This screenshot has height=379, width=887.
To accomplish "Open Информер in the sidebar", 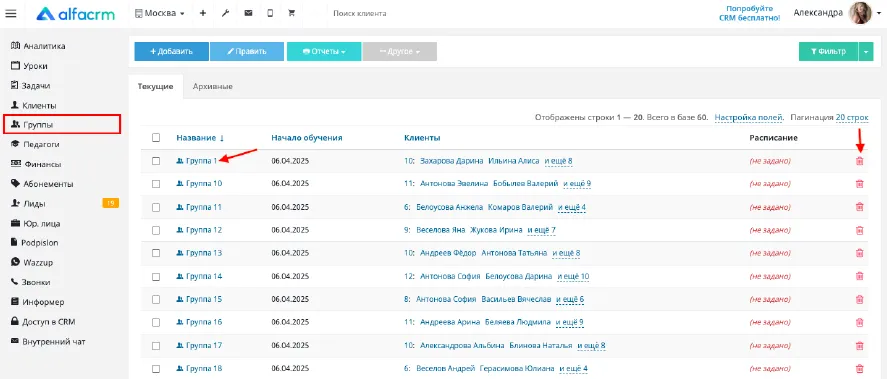I will [x=37, y=302].
